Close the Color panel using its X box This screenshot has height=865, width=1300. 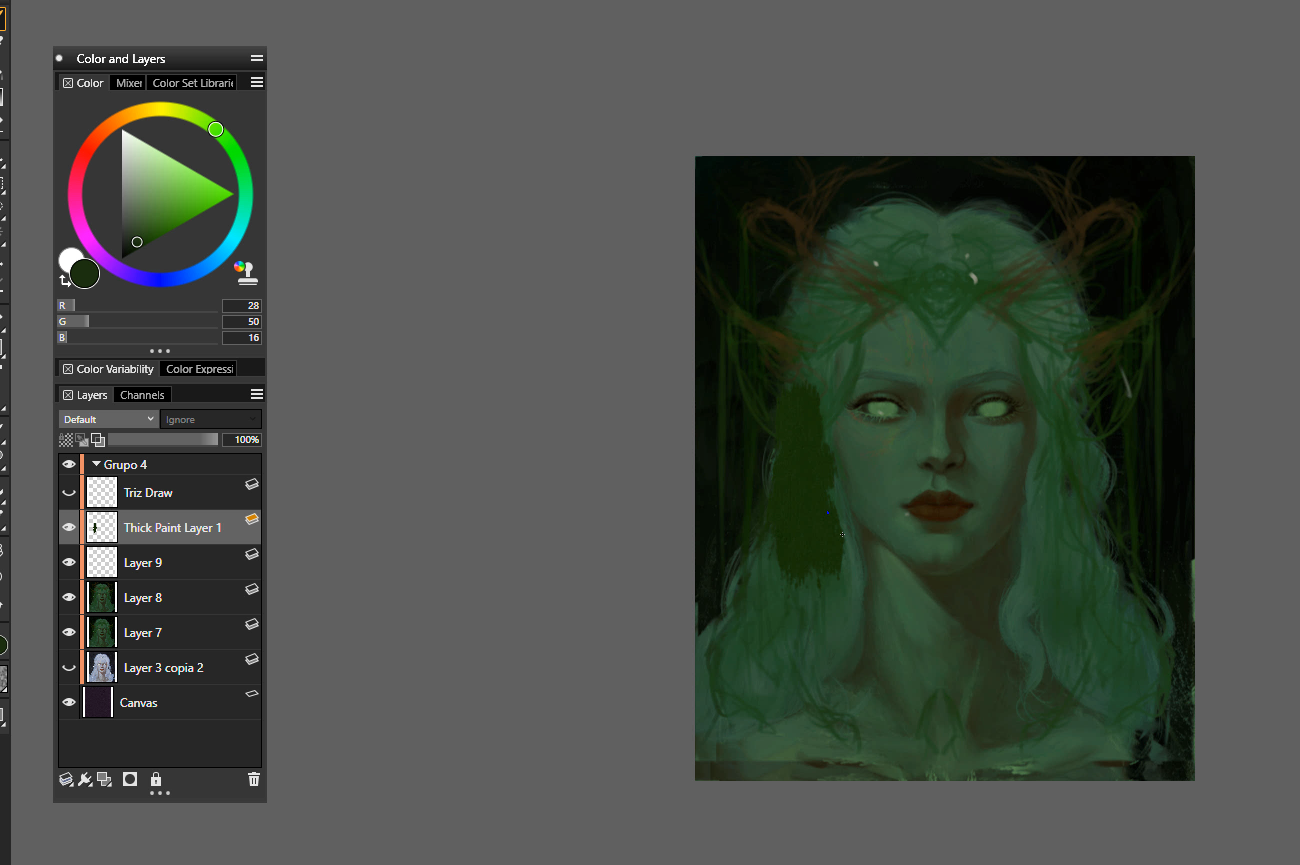pos(68,83)
